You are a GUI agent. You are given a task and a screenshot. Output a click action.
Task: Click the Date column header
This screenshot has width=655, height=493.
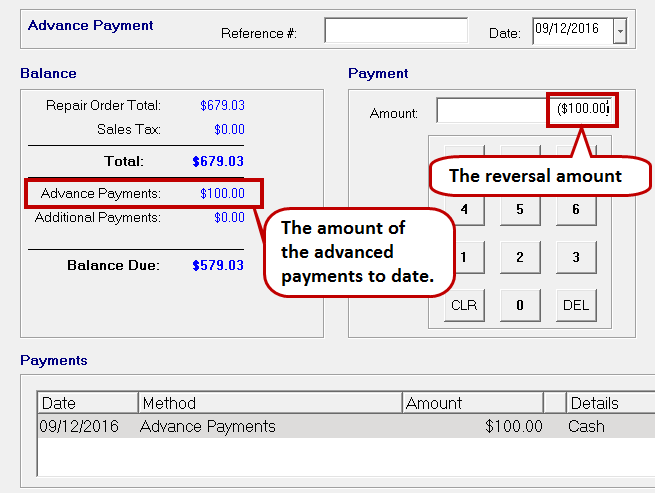tap(88, 403)
